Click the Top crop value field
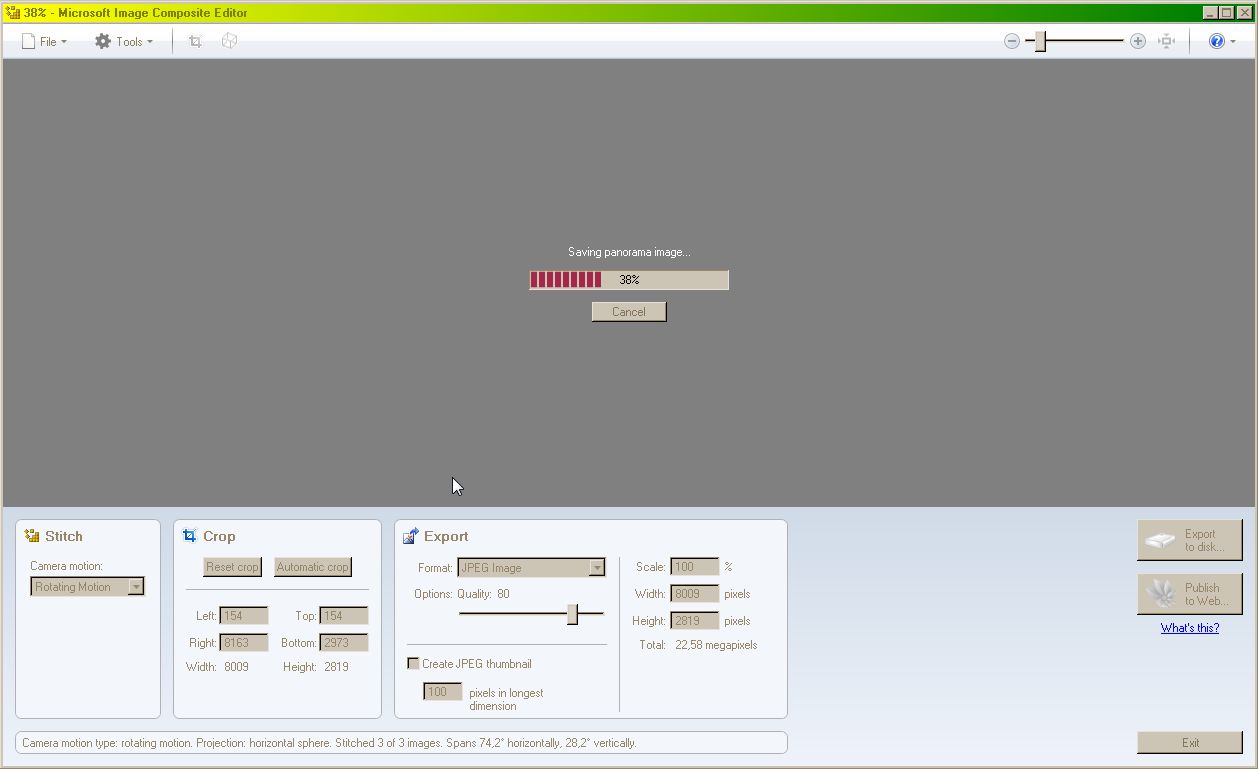 [344, 616]
